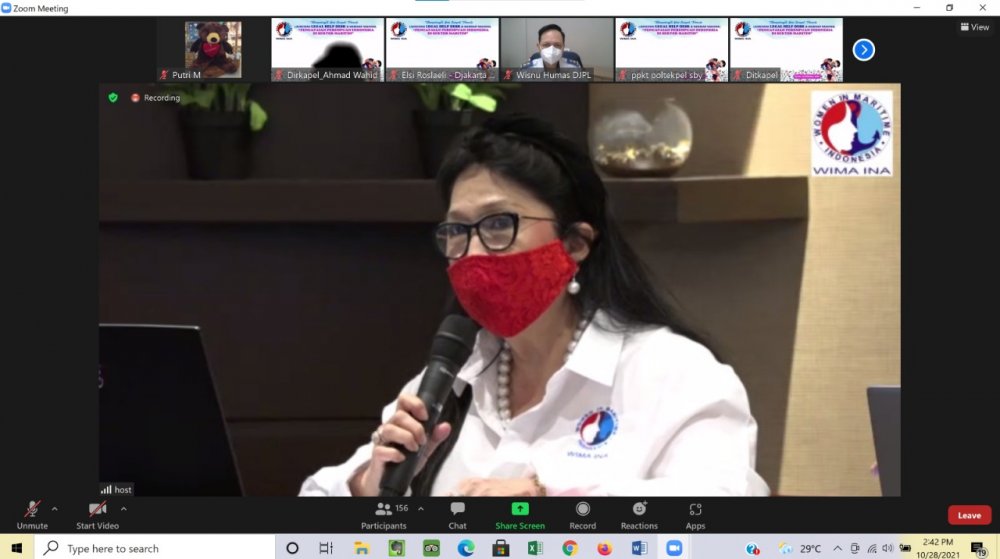This screenshot has height=559, width=1000.
Task: Expand the arrow next to Participants count
Action: pyautogui.click(x=421, y=509)
